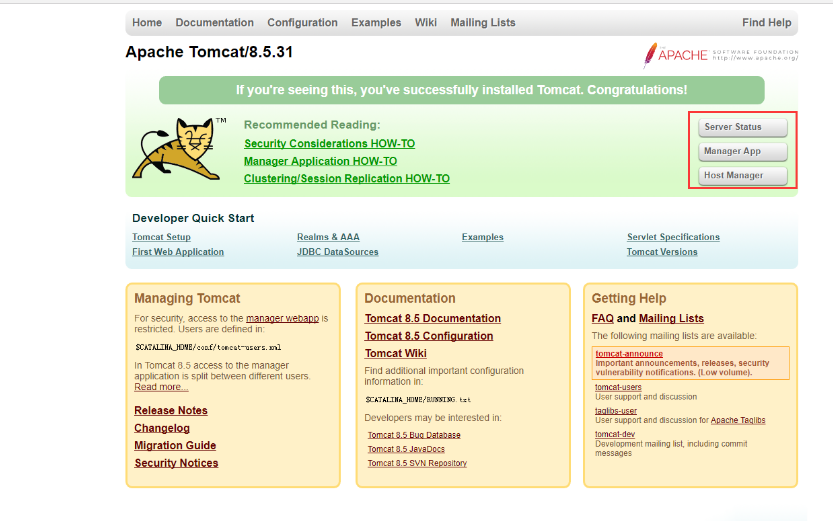This screenshot has height=521, width=833.
Task: Click the Apache Software Foundation feather logo
Action: [720, 55]
